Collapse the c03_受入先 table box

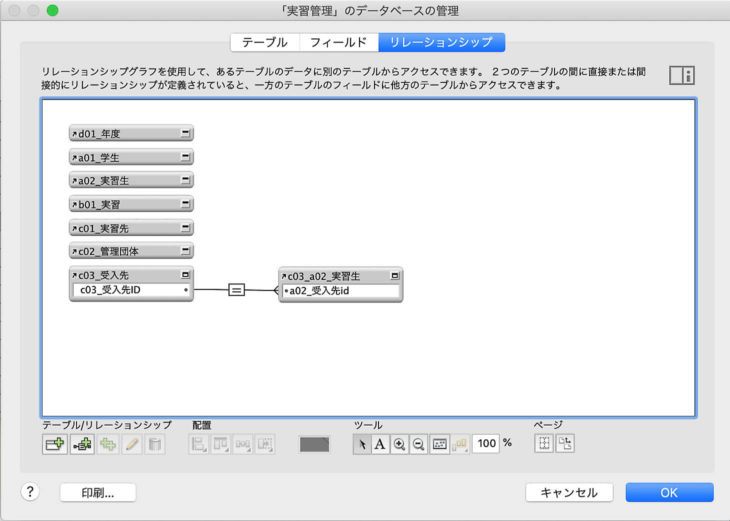(x=185, y=275)
